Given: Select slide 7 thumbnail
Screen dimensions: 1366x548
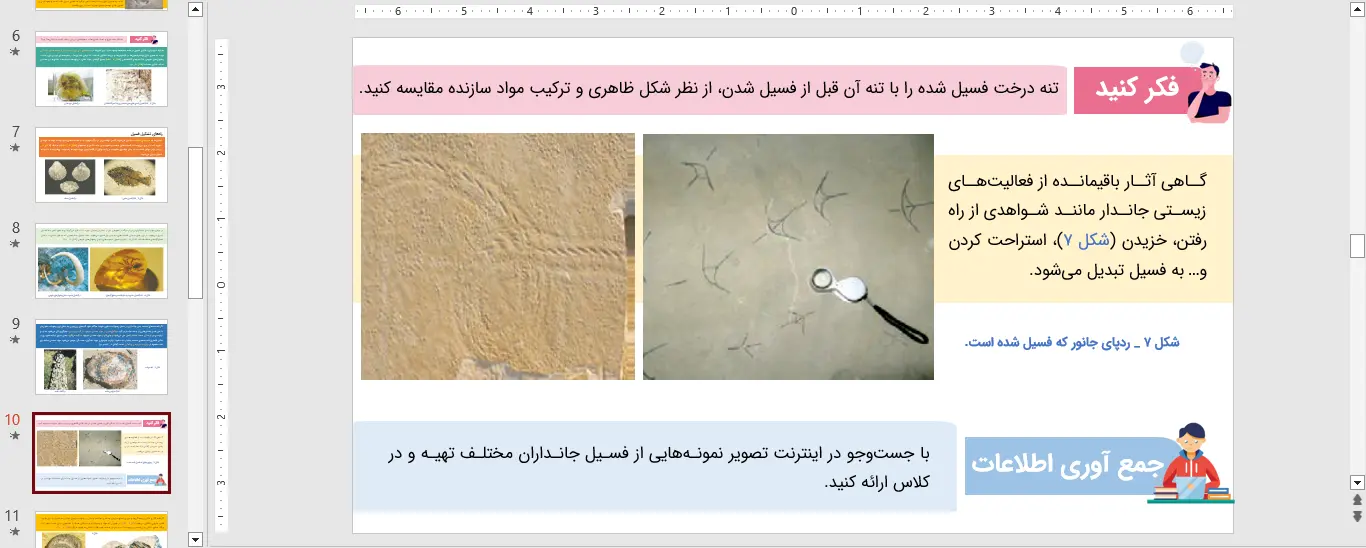Looking at the screenshot, I should (x=101, y=164).
